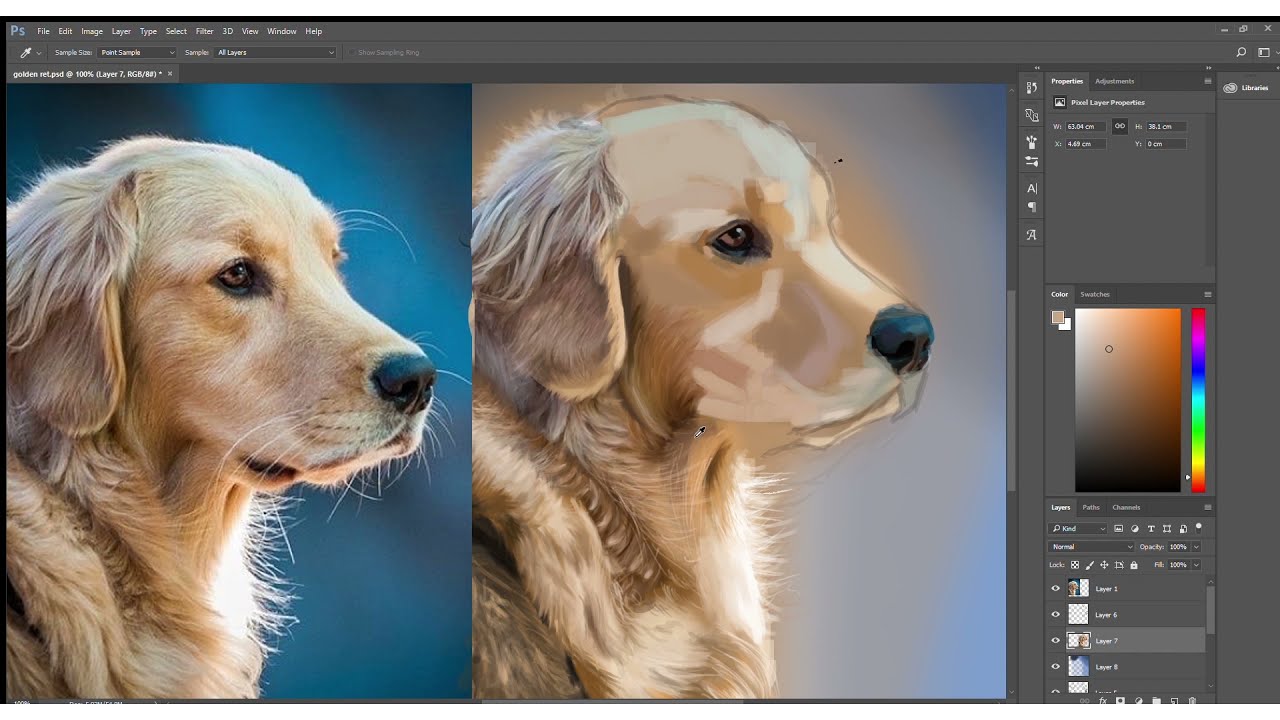Open the layer filter Kind dropdown
This screenshot has height=720, width=1280.
click(1078, 528)
